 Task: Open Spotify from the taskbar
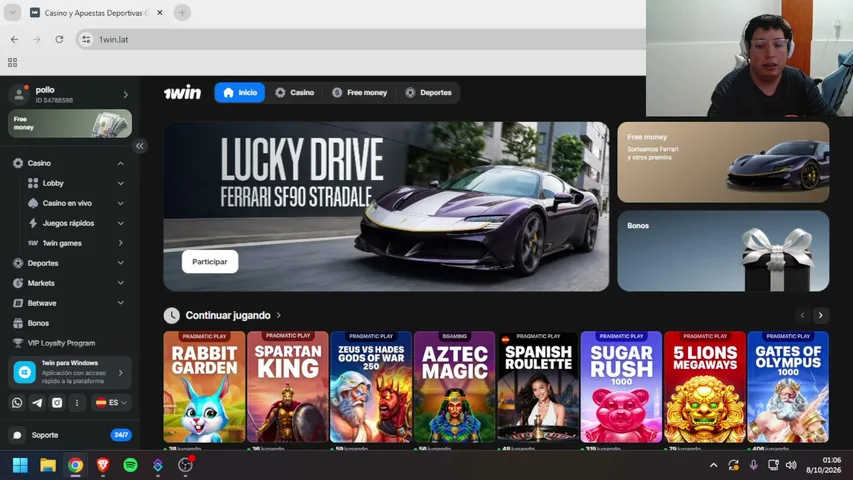tap(130, 465)
